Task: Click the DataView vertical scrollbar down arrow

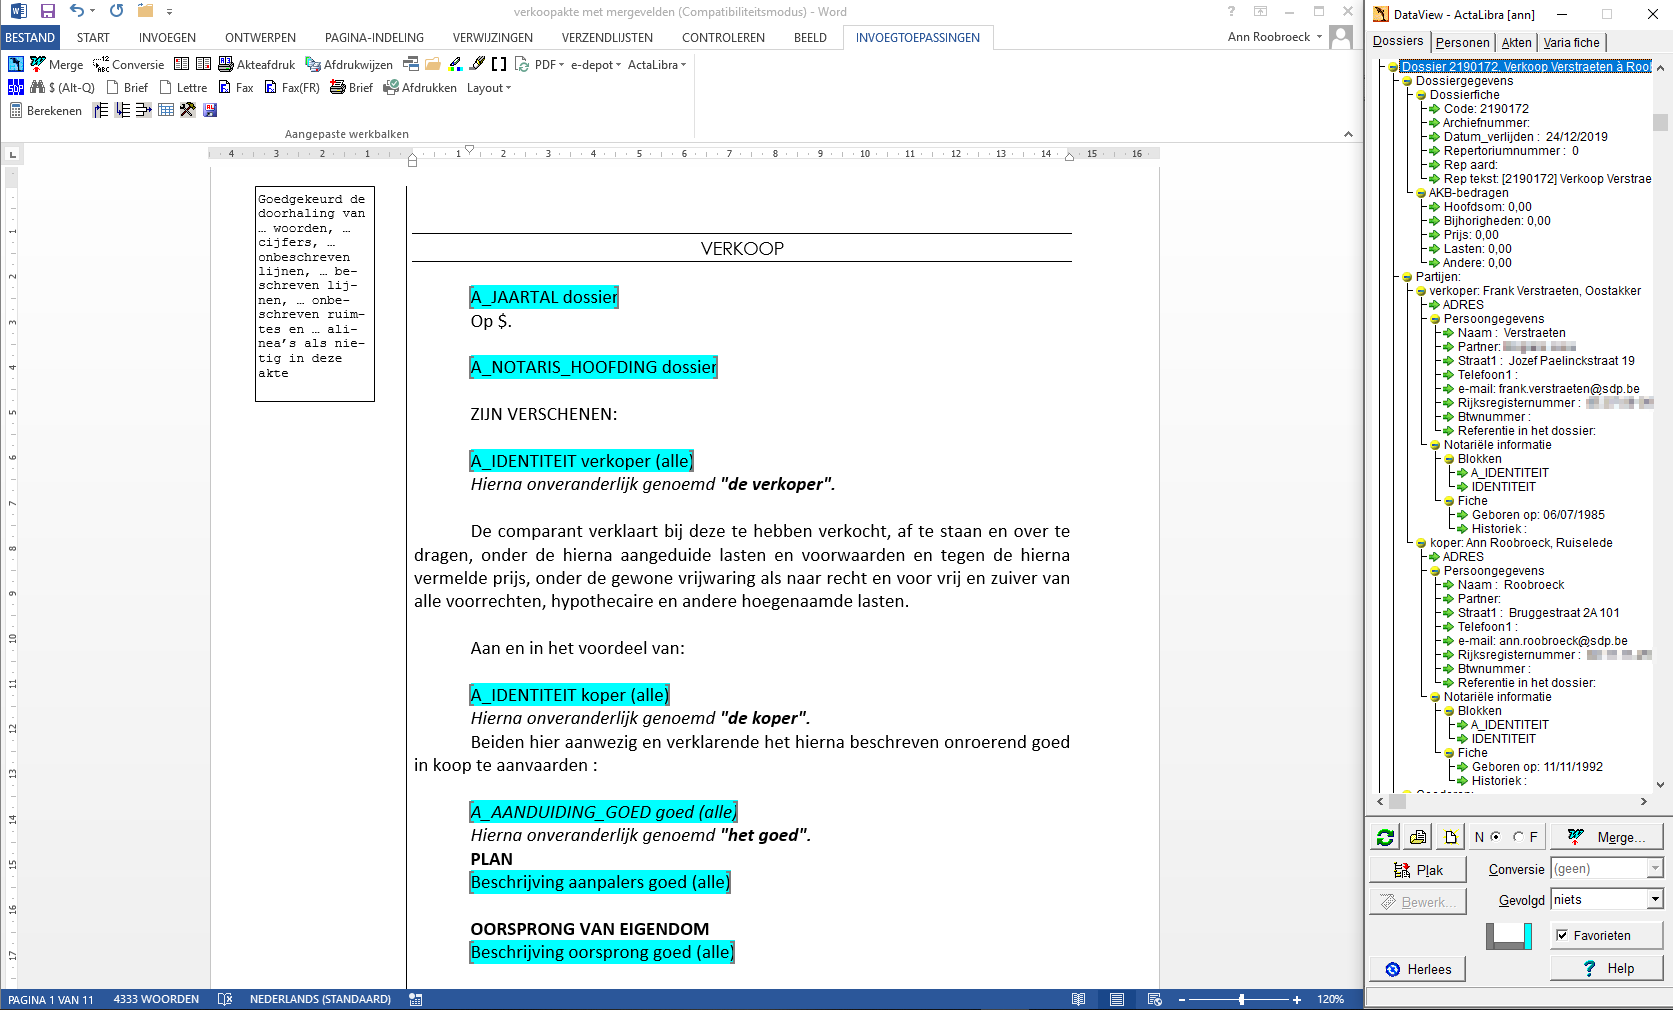Action: (x=1661, y=785)
